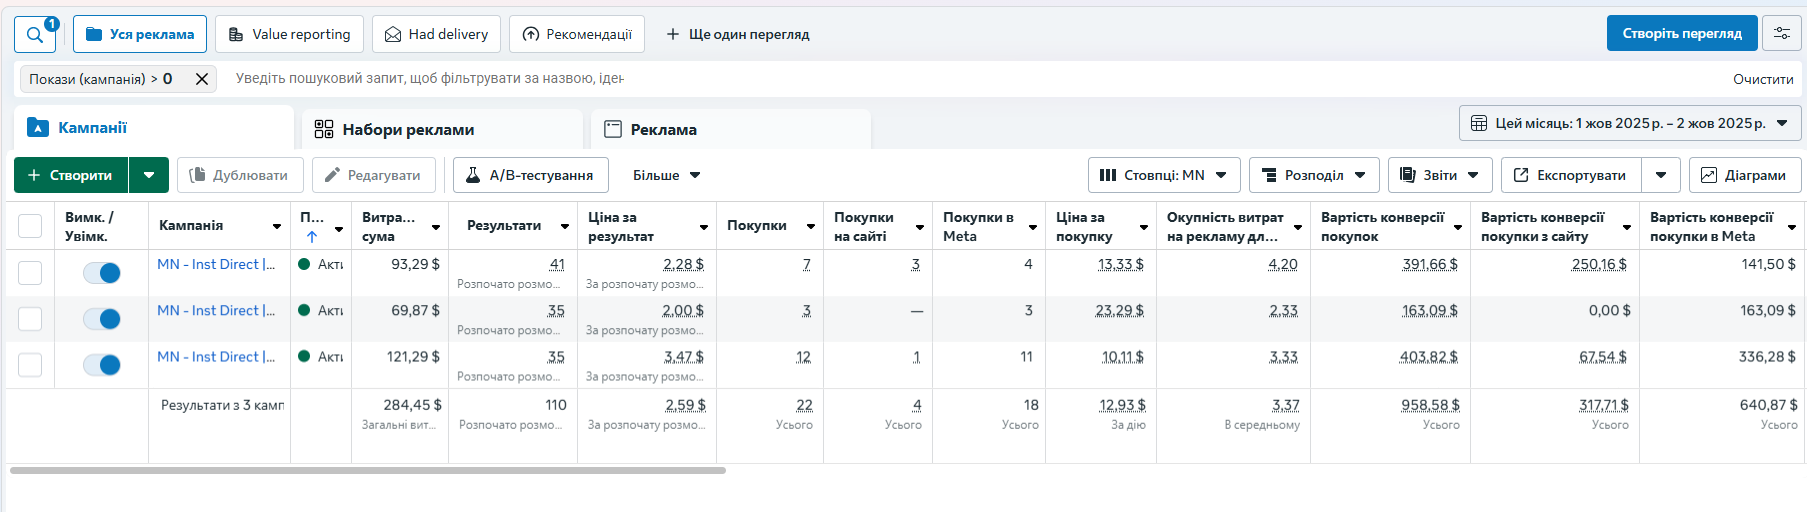
Task: Open Кампанія column header dropdown
Action: pyautogui.click(x=277, y=227)
